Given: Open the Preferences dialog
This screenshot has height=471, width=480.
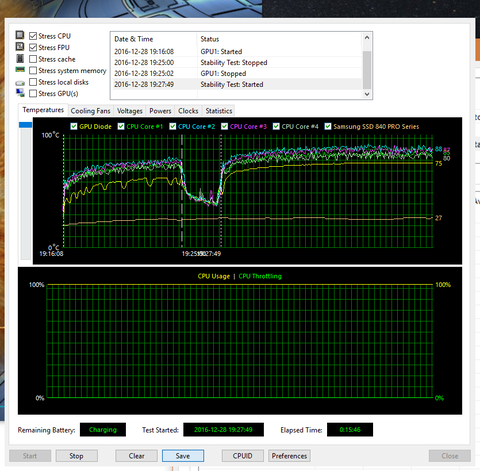Looking at the screenshot, I should tap(289, 456).
